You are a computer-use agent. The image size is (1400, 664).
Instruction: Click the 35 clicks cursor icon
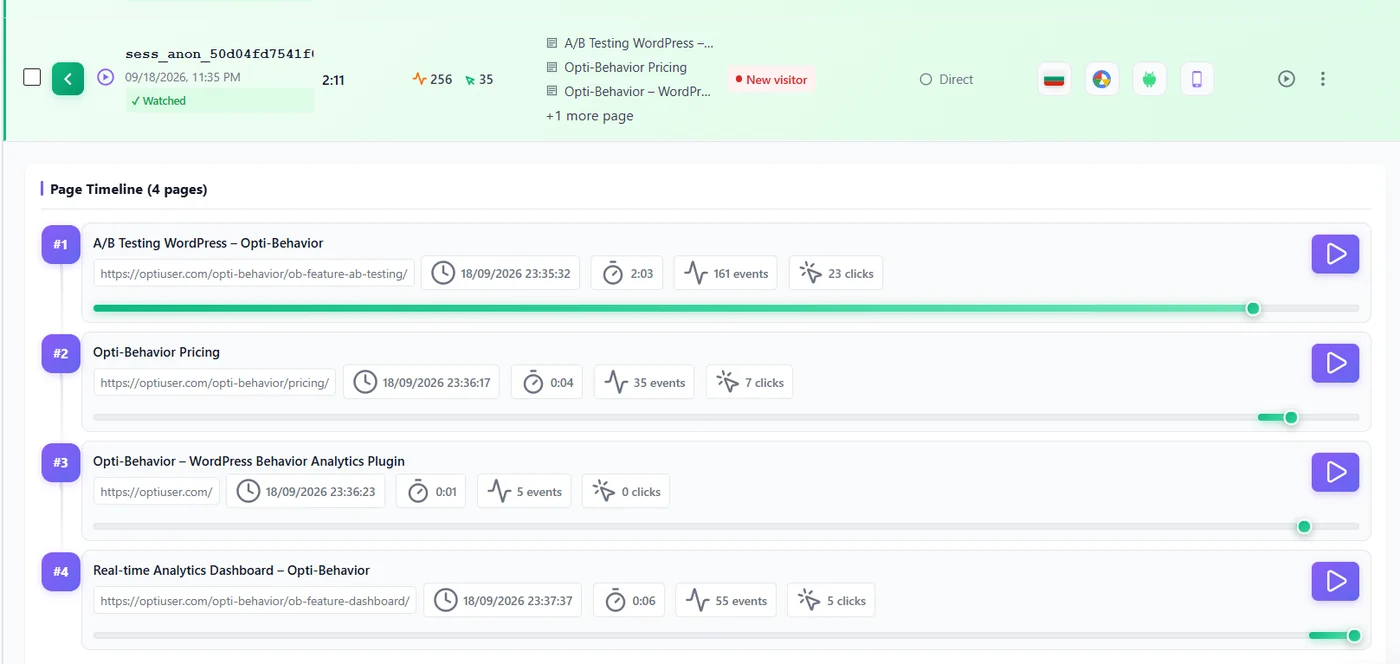(x=470, y=80)
